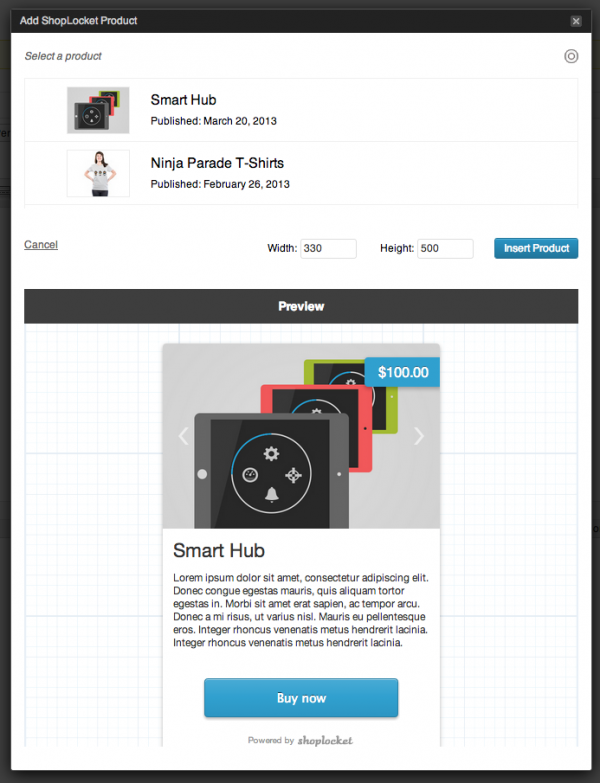Click the circular refresh icon beside Select a product
The image size is (600, 783).
[571, 56]
